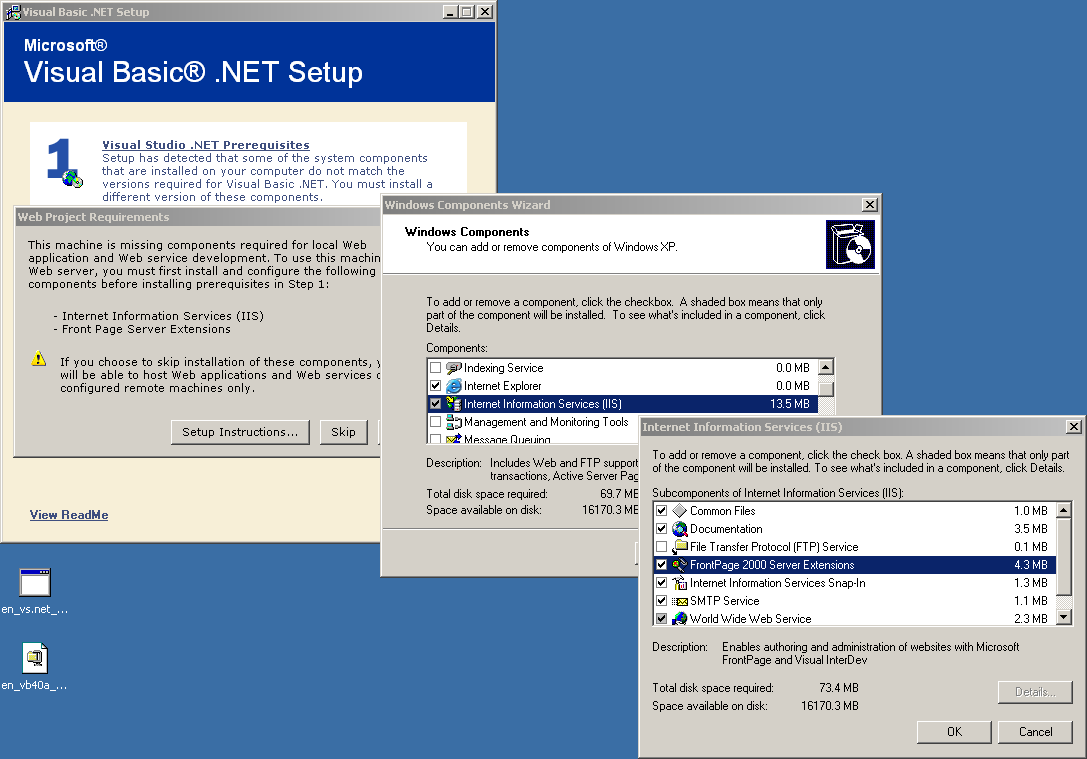Click the Visual Basic .NET Setup title bar icon

pos(13,12)
